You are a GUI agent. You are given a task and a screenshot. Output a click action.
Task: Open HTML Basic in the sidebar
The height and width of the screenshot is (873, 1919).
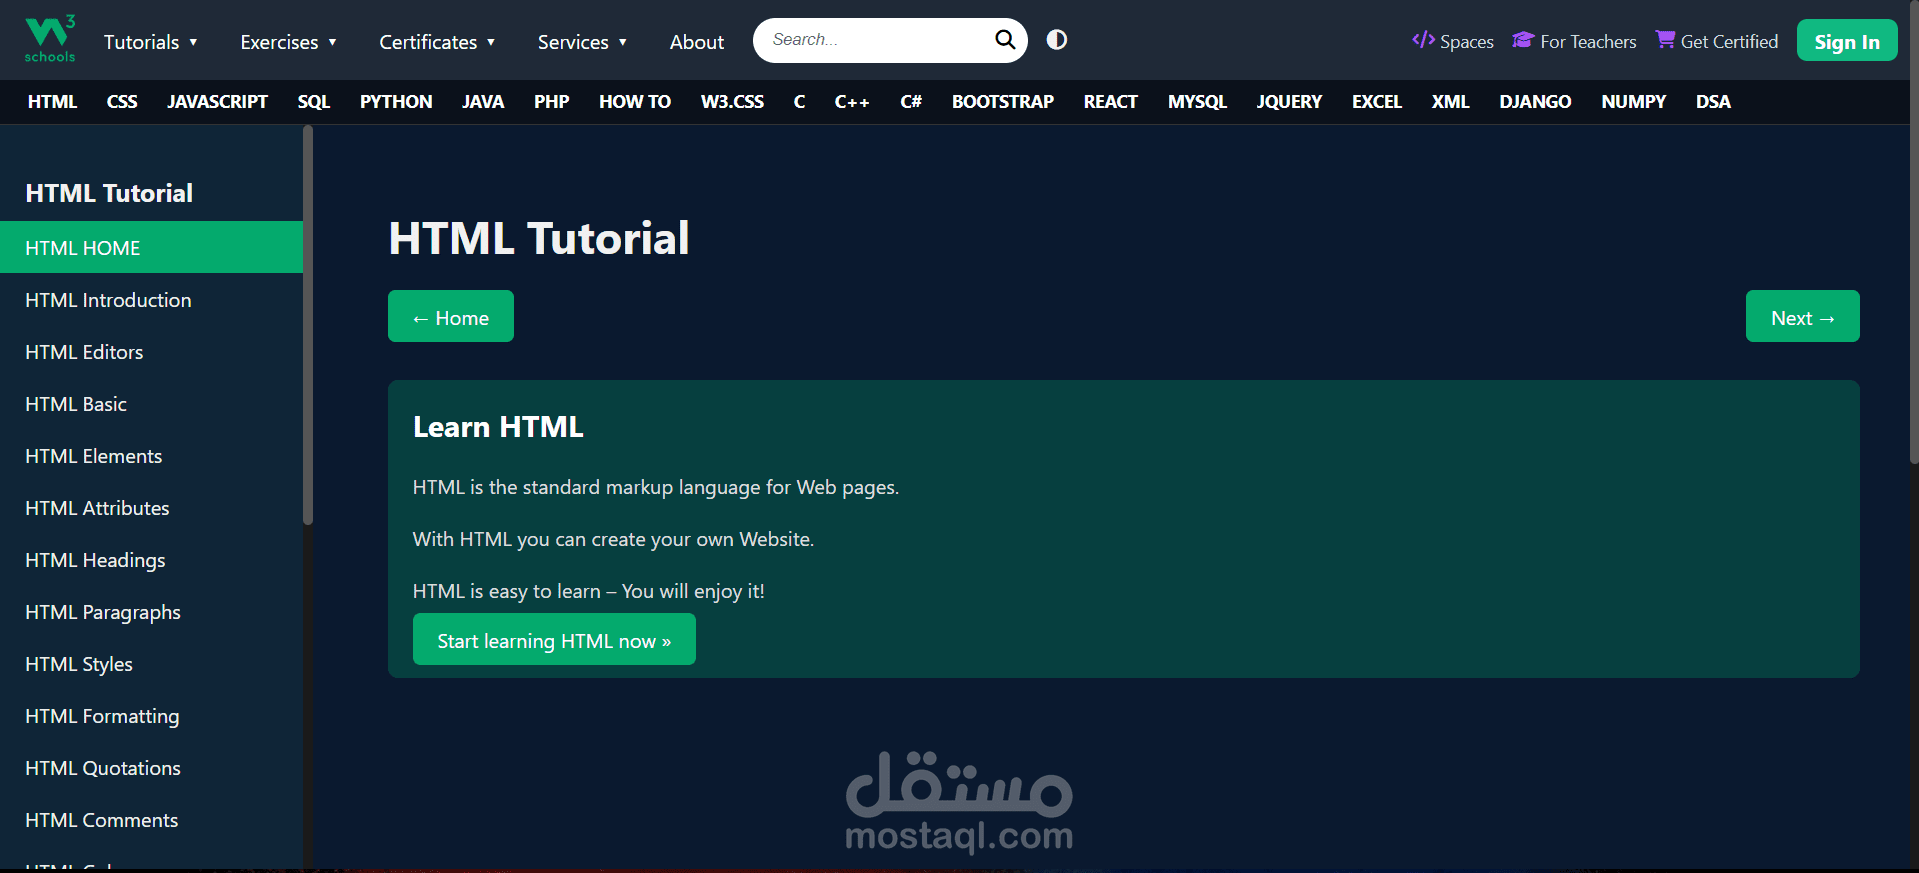151,404
